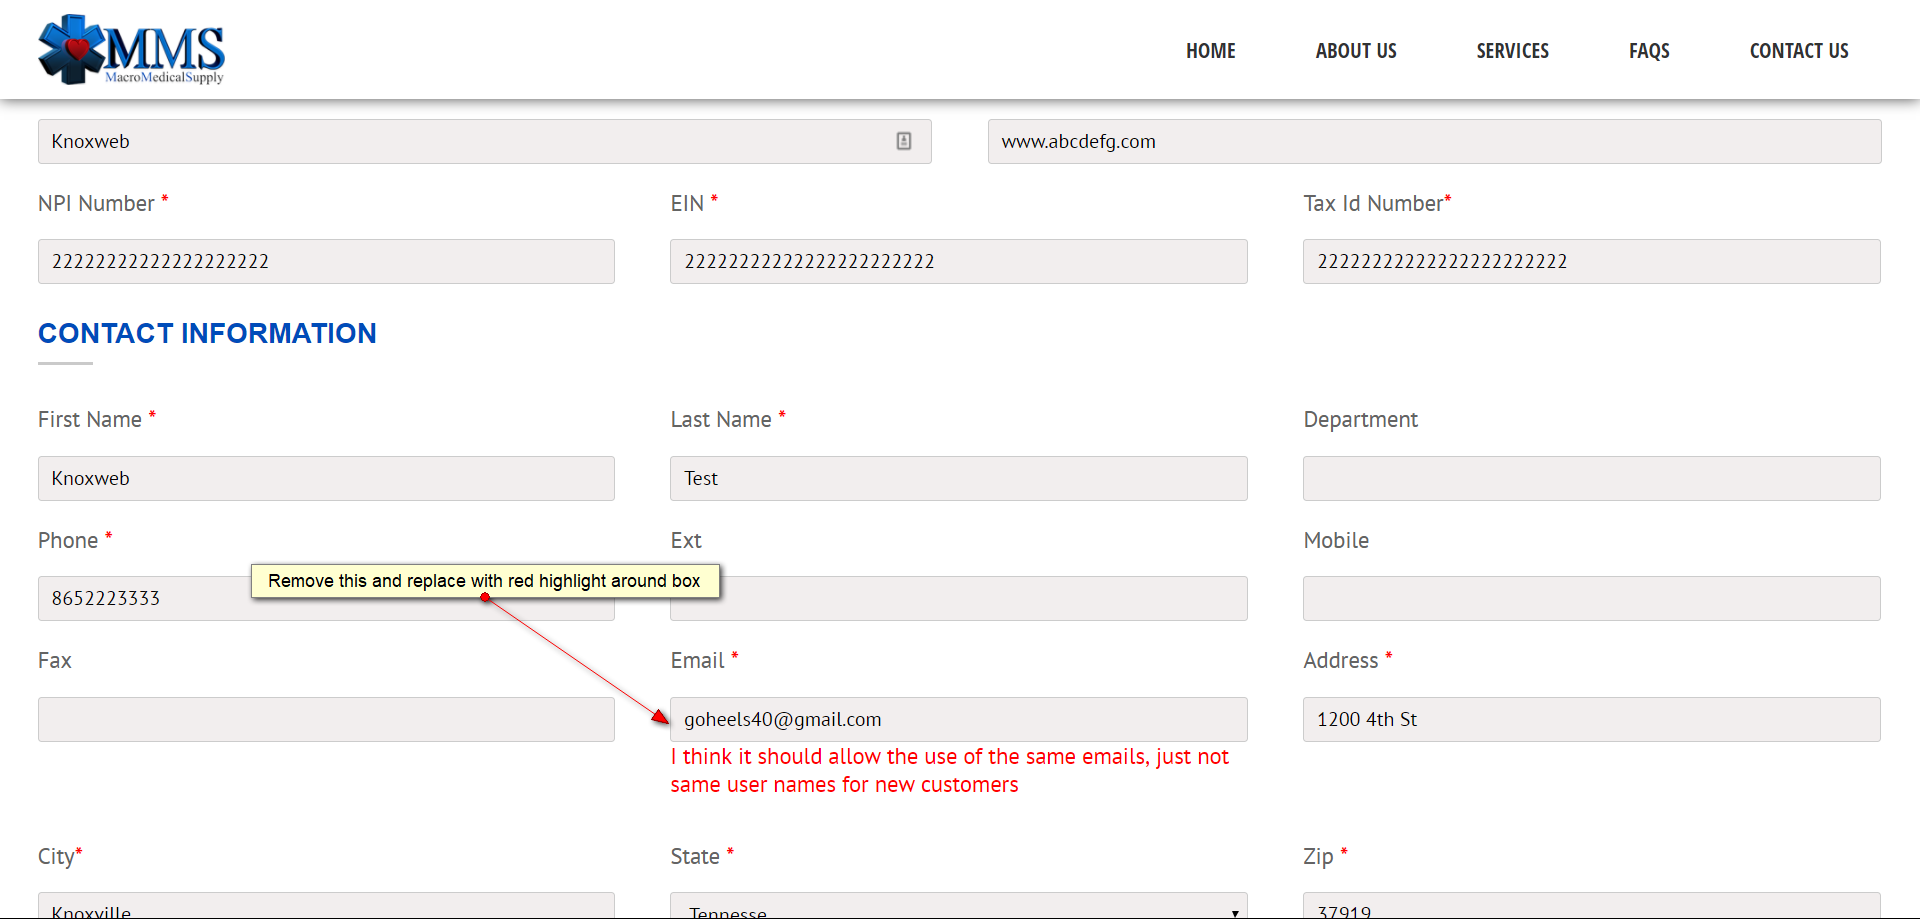
Task: Click the Address field showing 1200 4th St
Action: 1591,720
